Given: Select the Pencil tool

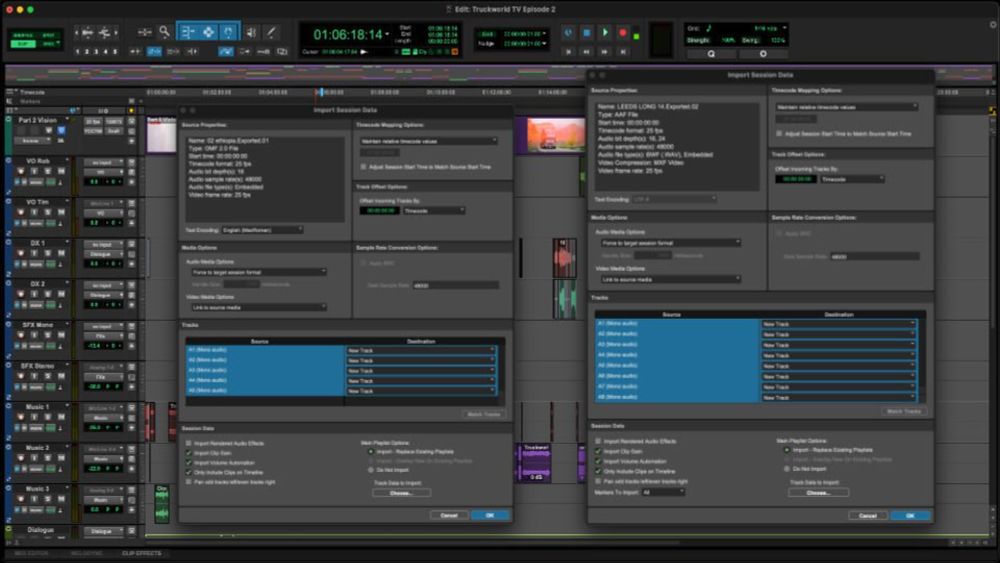Looking at the screenshot, I should 271,32.
